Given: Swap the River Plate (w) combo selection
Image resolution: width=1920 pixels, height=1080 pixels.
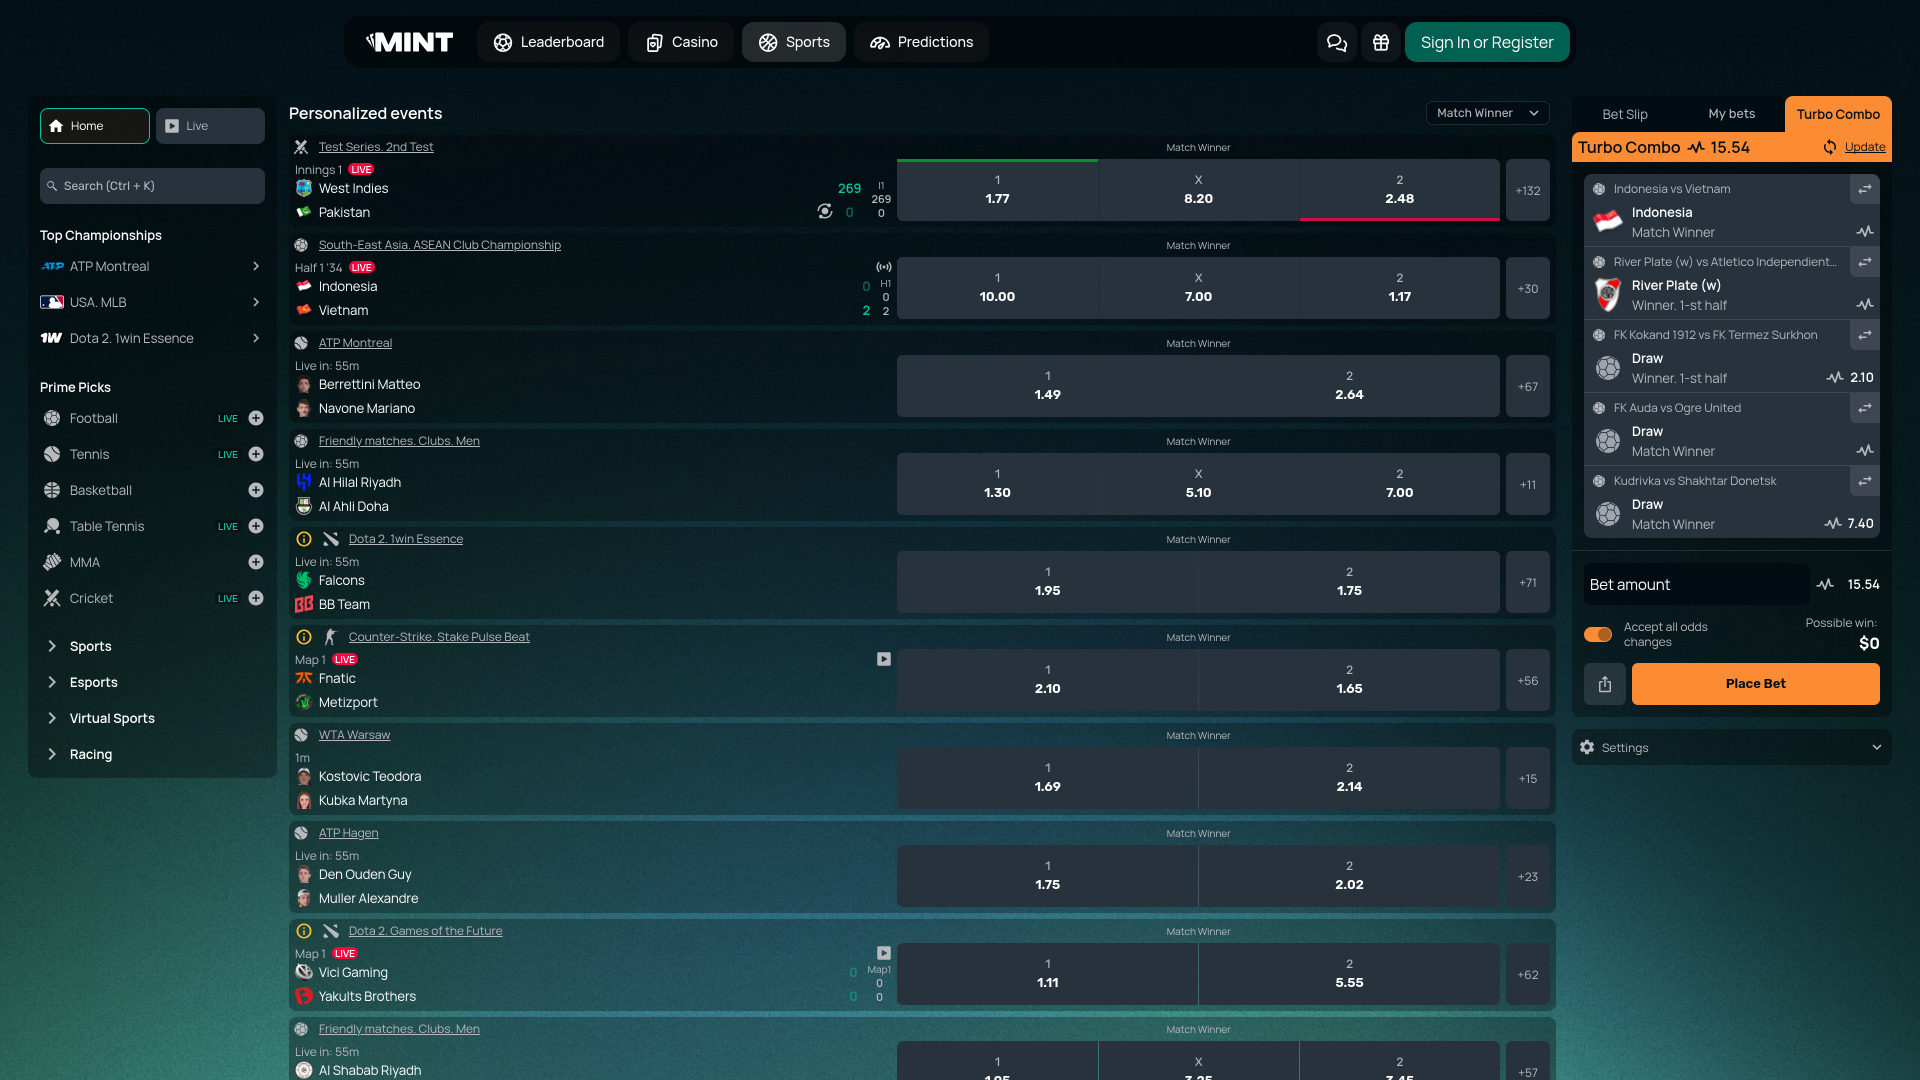Looking at the screenshot, I should pos(1865,262).
